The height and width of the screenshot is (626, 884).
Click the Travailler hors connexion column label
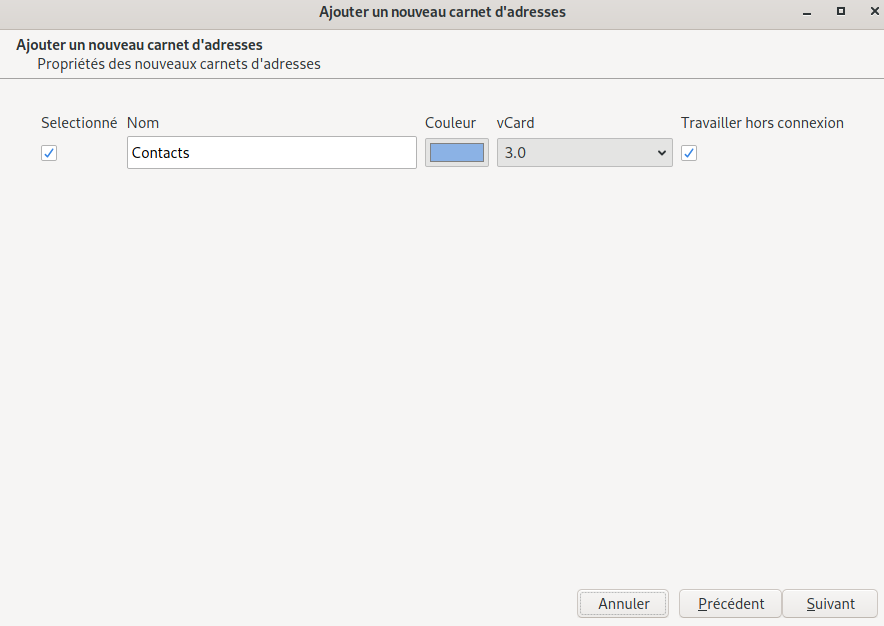762,123
